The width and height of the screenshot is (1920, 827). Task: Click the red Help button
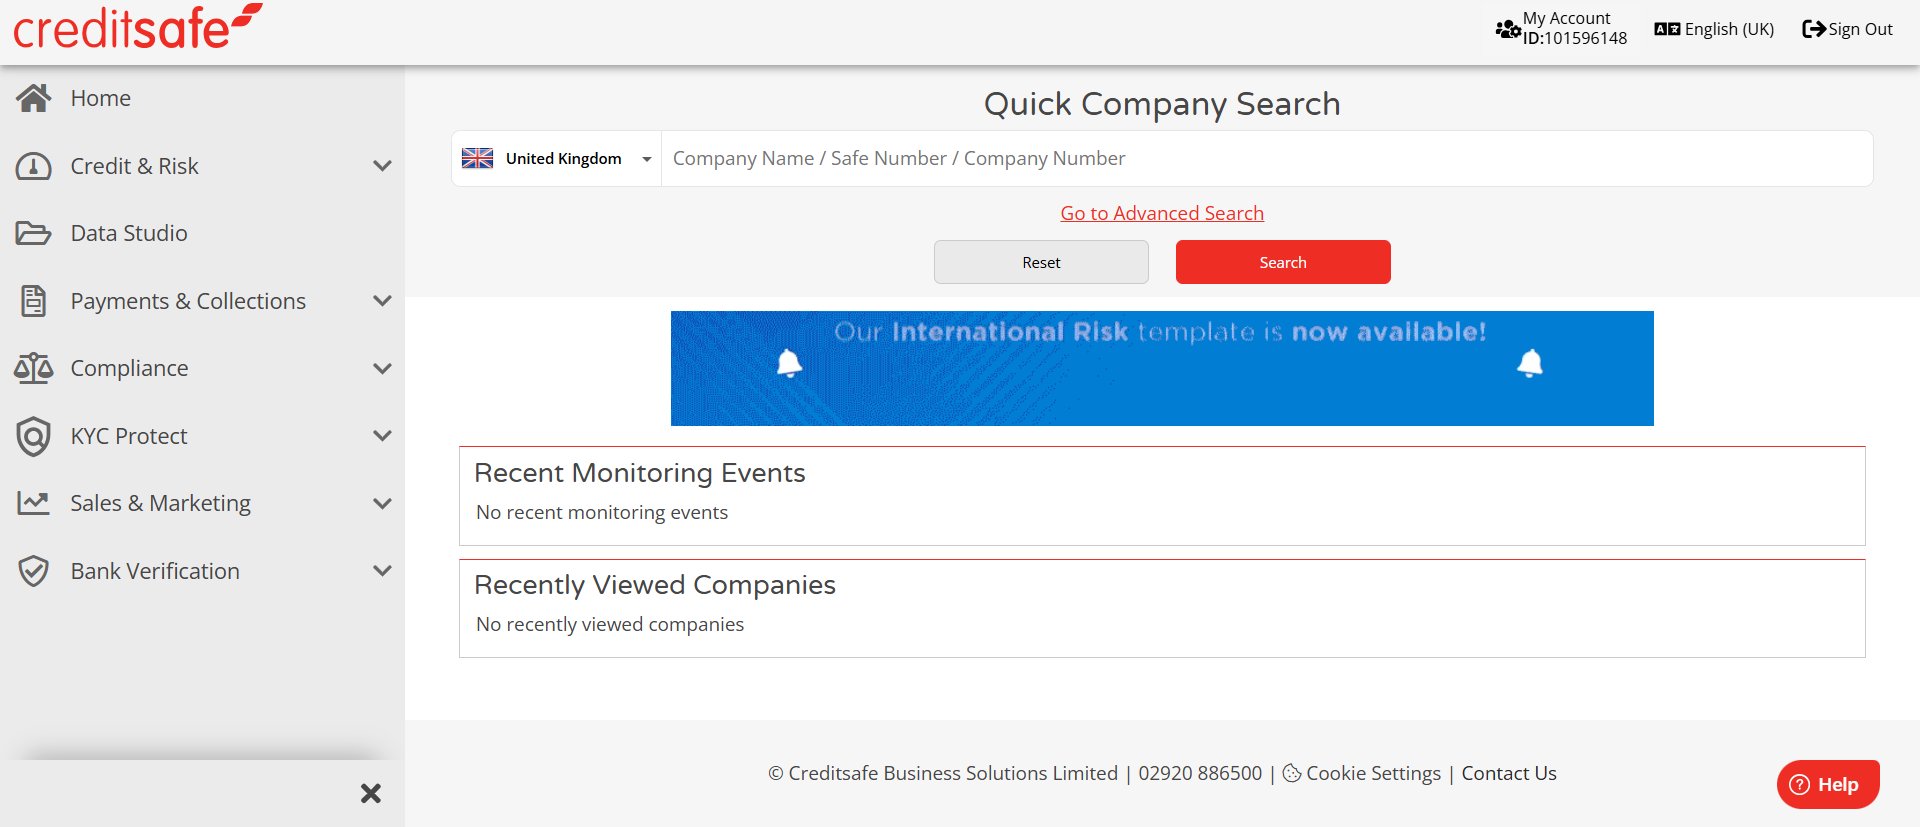pyautogui.click(x=1828, y=784)
